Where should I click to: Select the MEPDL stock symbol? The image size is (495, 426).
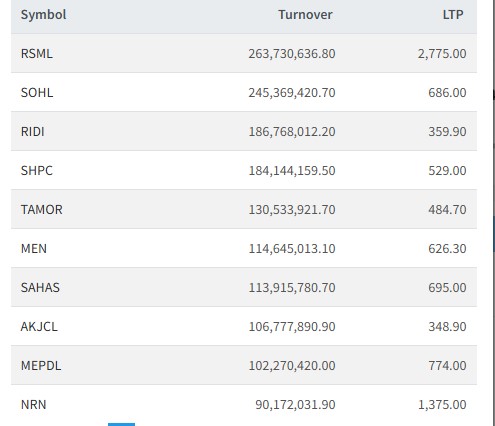41,366
